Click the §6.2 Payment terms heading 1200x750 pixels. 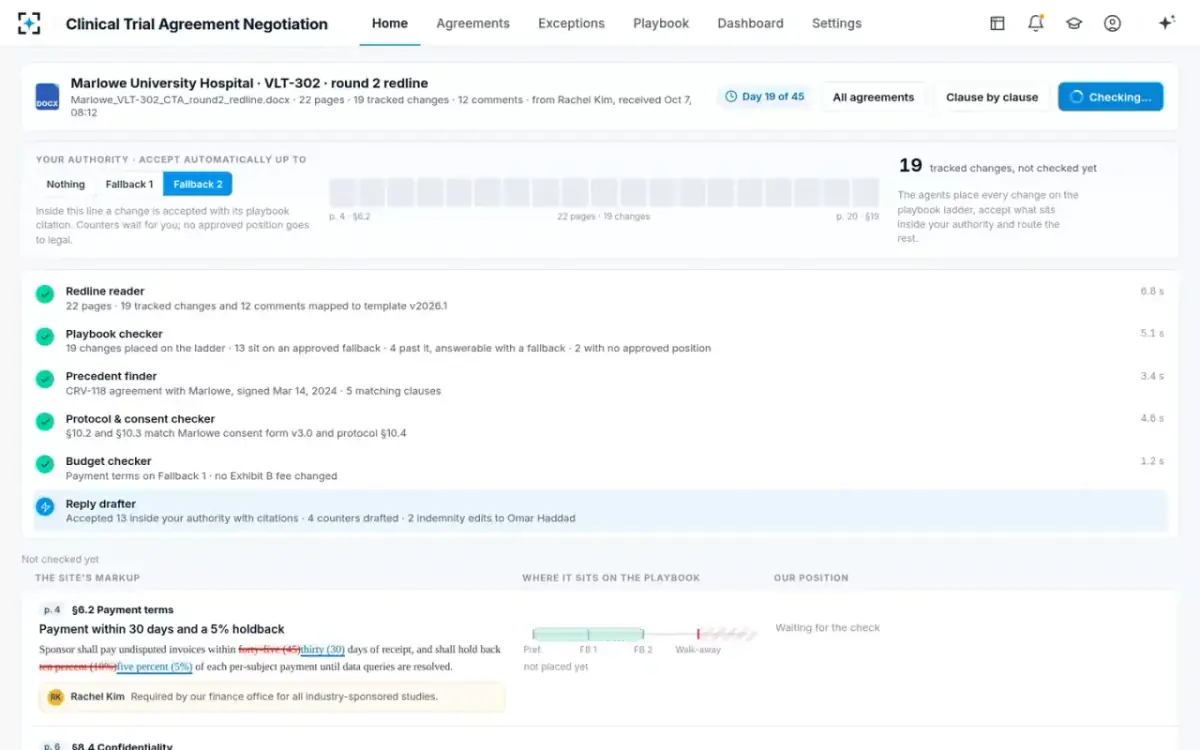[123, 610]
